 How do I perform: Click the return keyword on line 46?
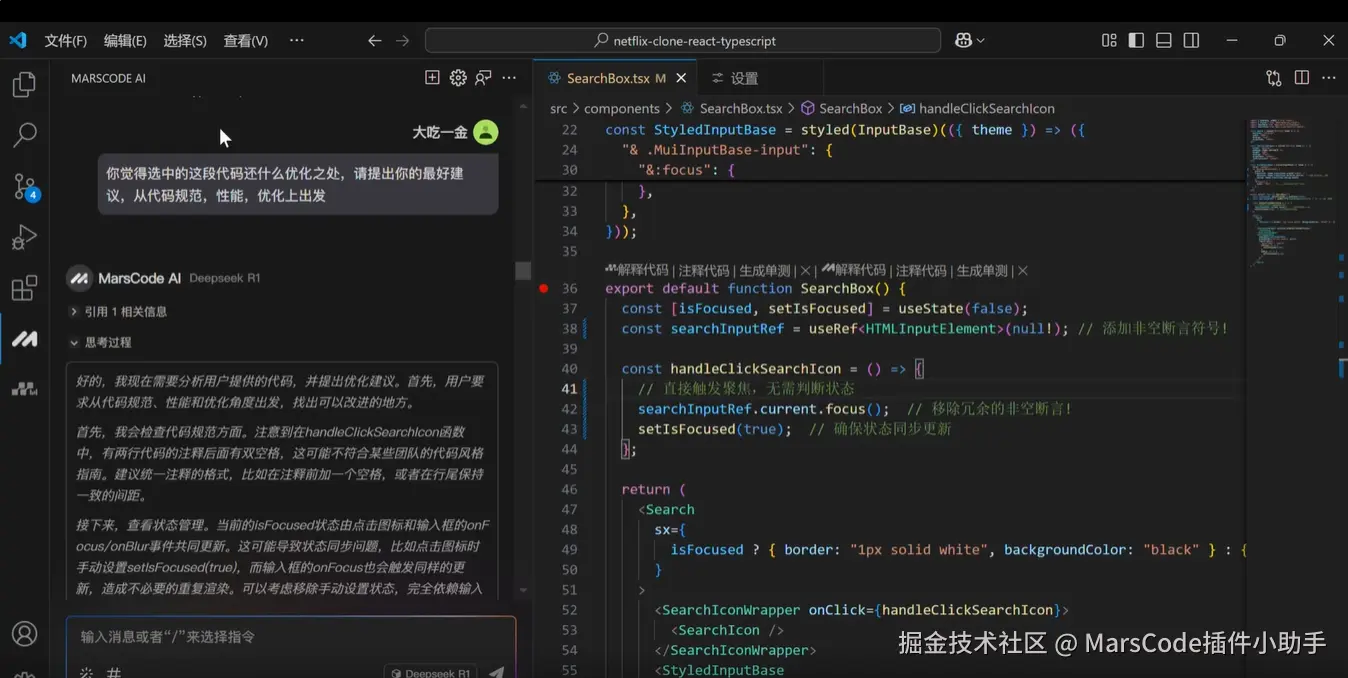click(x=646, y=490)
